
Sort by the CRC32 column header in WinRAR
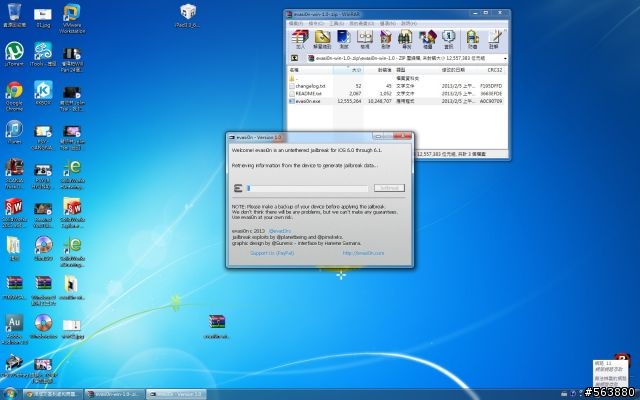pyautogui.click(x=492, y=70)
